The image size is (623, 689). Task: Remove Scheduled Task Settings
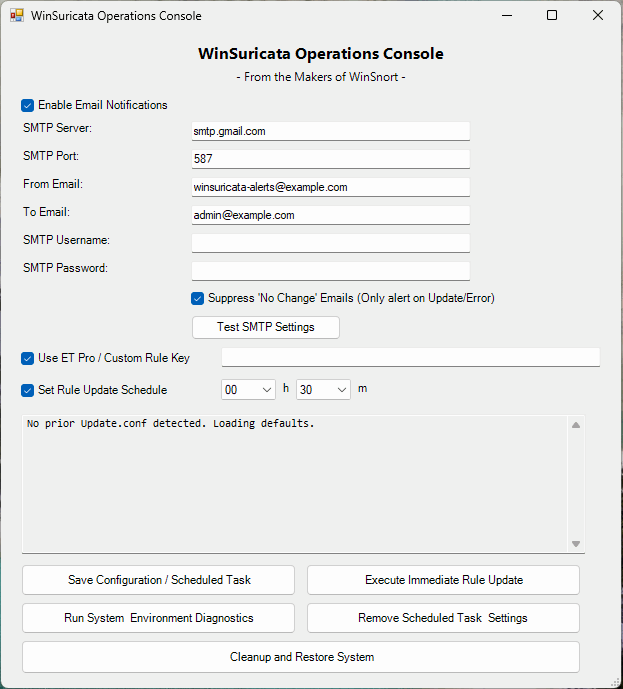point(443,618)
